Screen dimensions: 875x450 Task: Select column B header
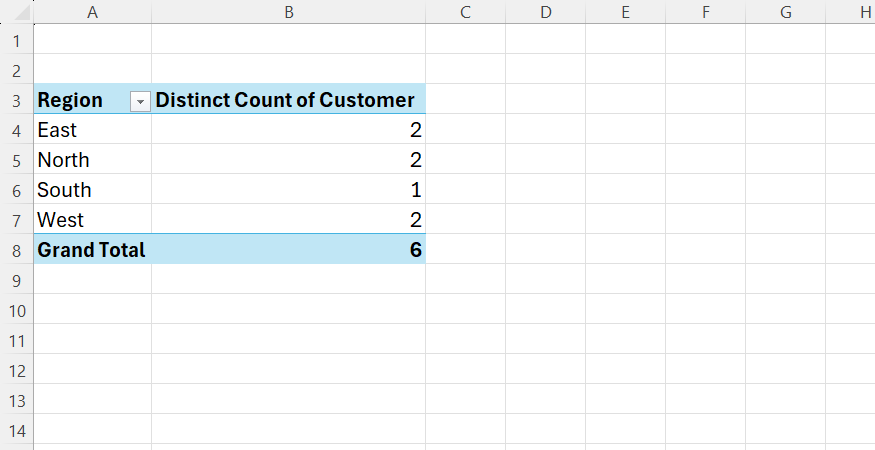(289, 12)
